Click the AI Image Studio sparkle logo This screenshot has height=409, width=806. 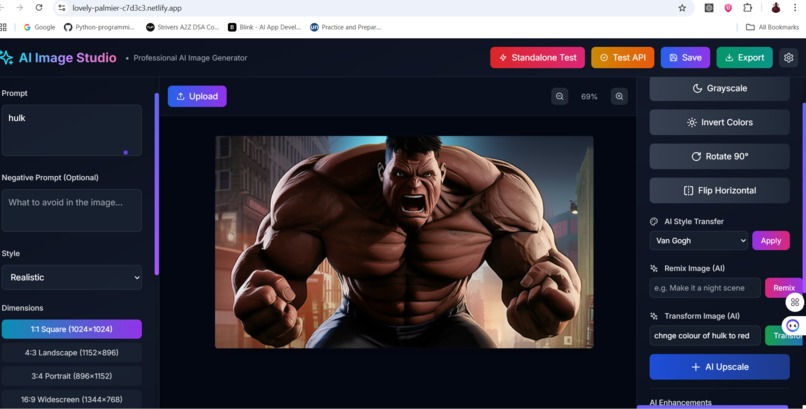coord(6,58)
